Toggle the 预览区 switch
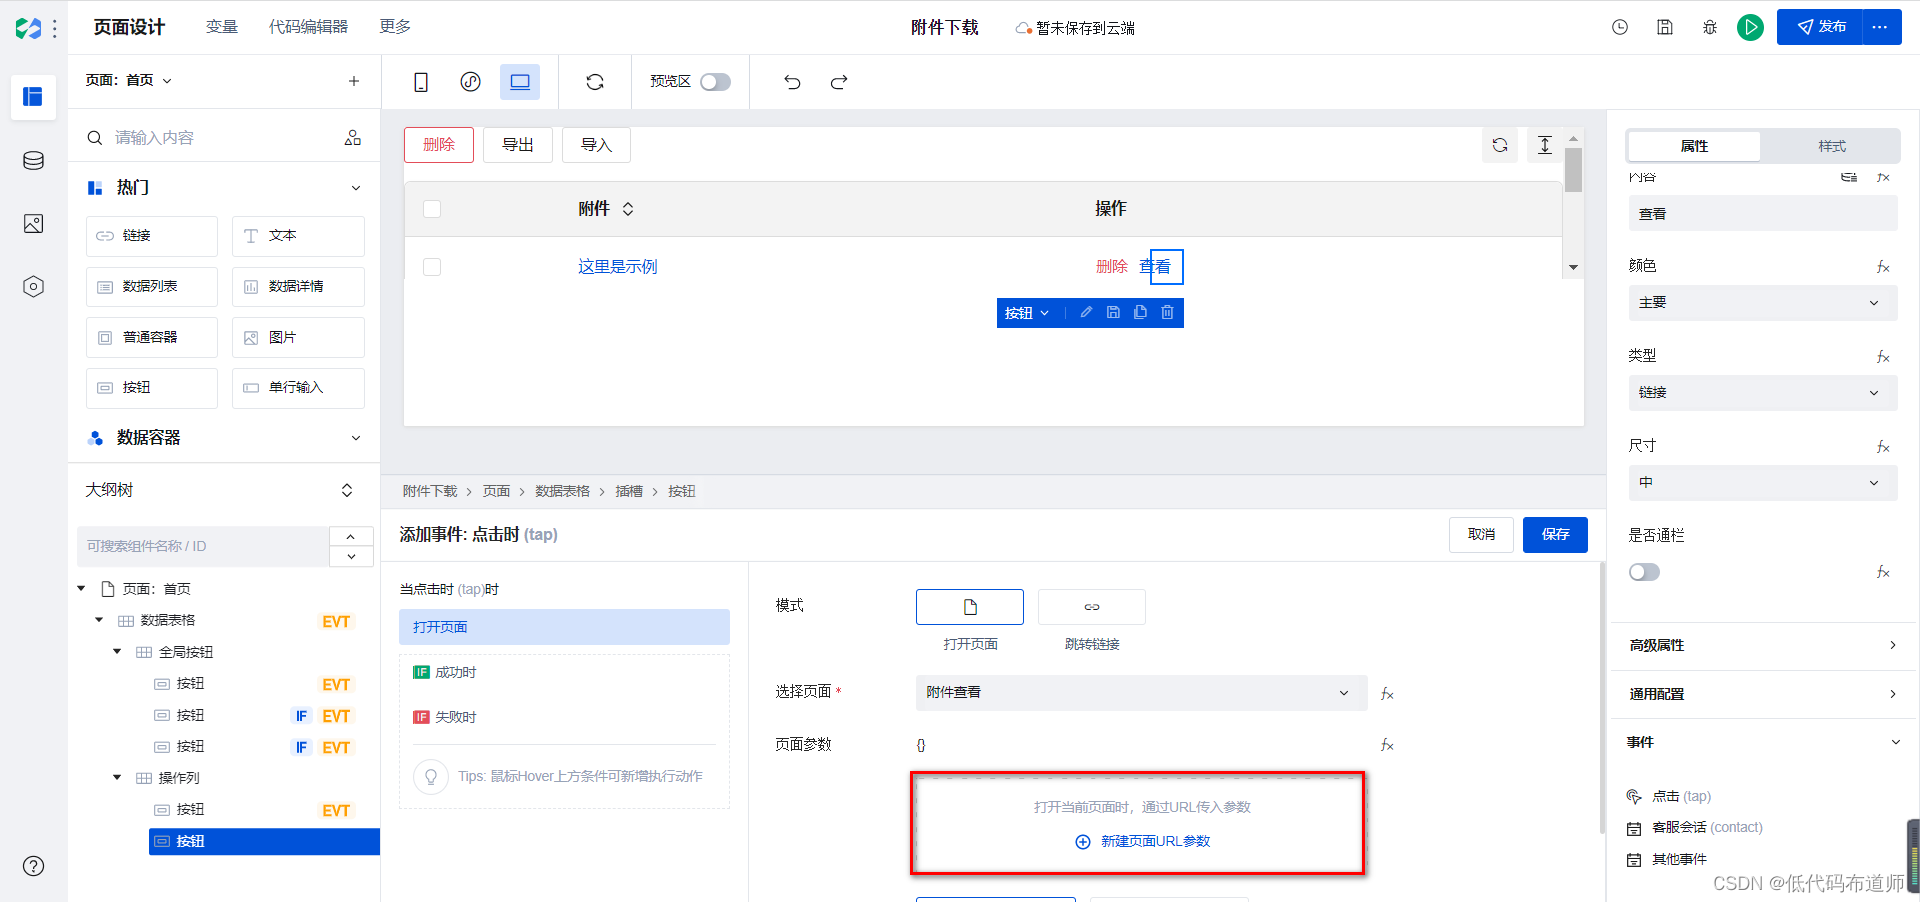This screenshot has height=902, width=1920. (x=715, y=82)
